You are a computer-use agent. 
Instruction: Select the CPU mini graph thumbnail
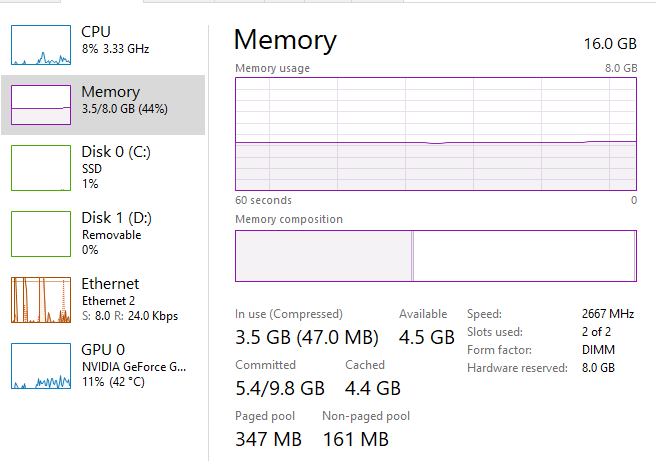41,45
